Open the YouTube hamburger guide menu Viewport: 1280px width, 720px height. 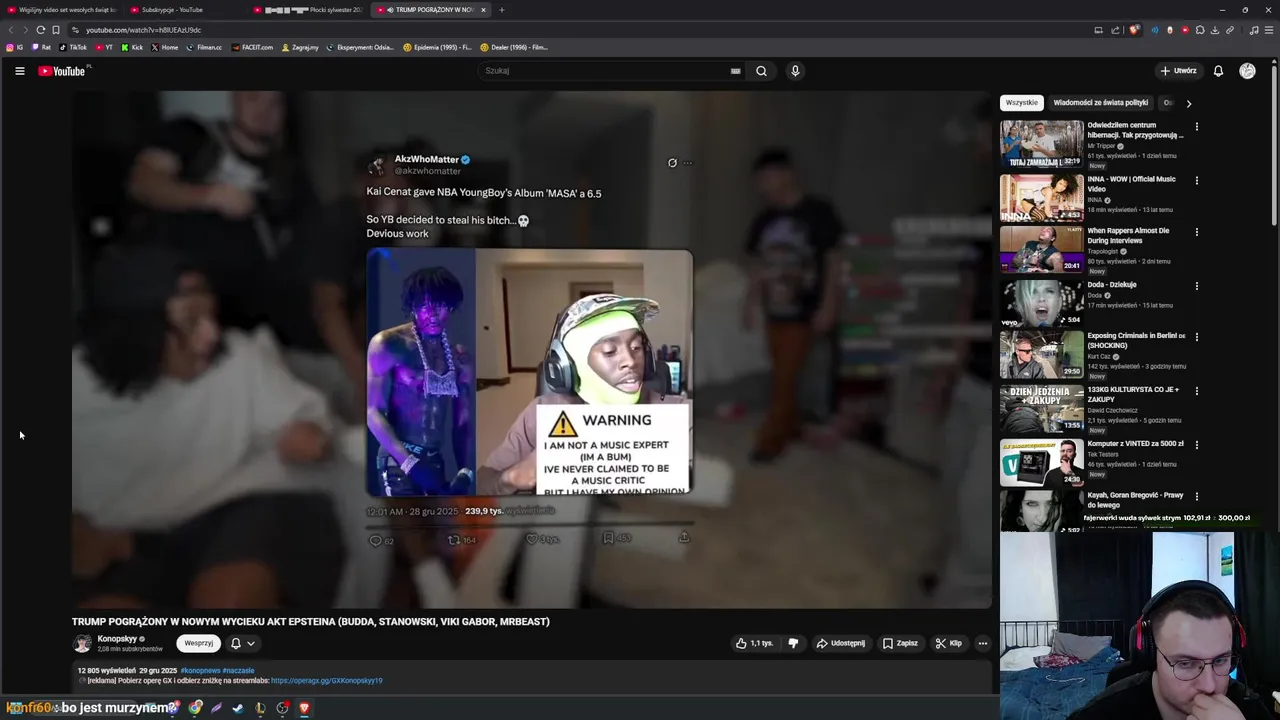(19, 71)
